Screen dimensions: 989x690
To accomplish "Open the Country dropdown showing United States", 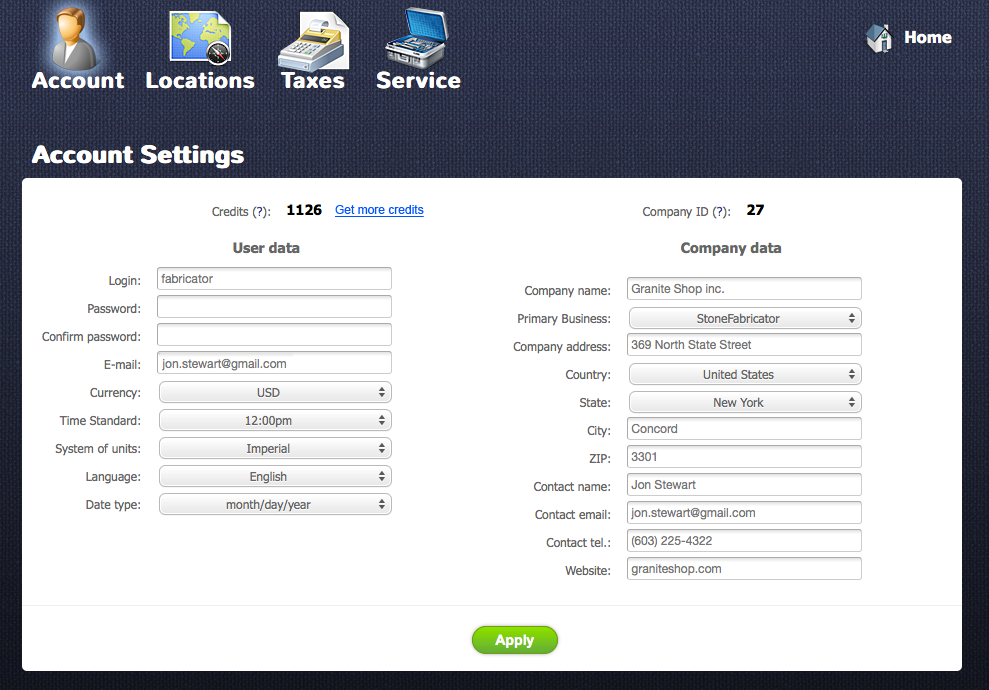I will click(x=744, y=373).
